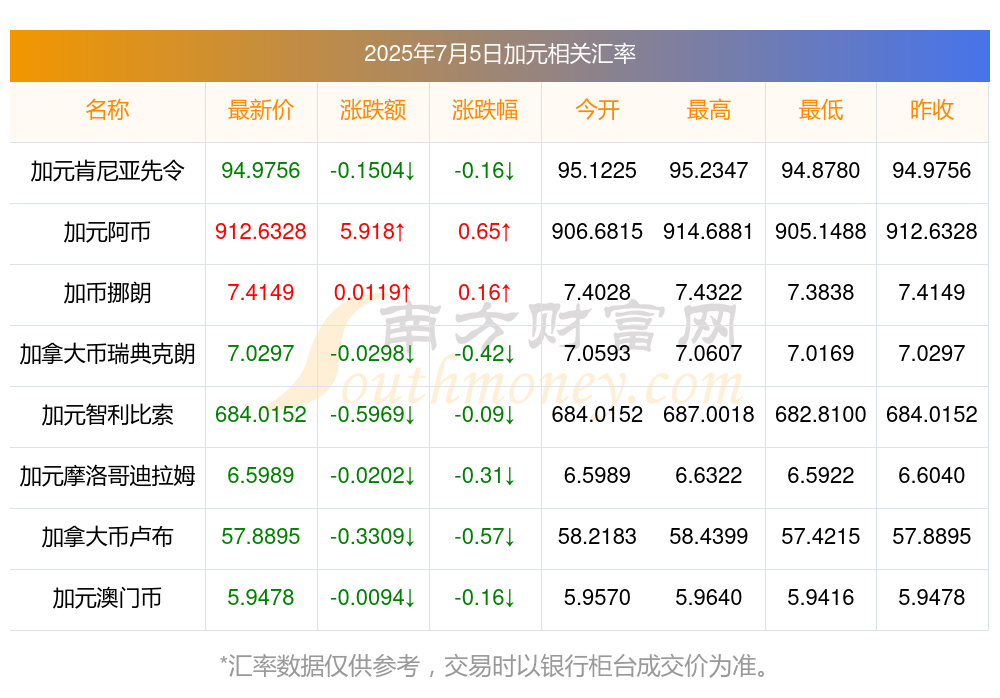Select the 加元智利比索 row name
The width and height of the screenshot is (1000, 698).
pyautogui.click(x=107, y=415)
